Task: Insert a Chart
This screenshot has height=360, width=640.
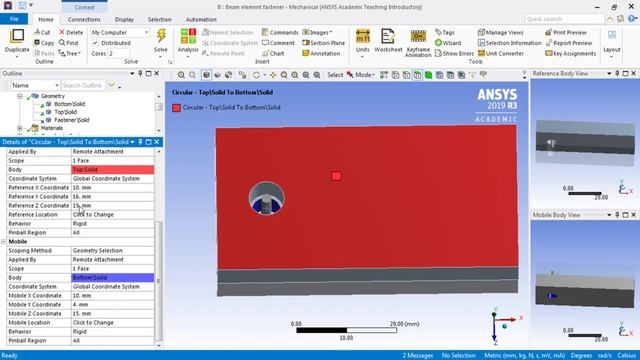Action: tap(273, 53)
